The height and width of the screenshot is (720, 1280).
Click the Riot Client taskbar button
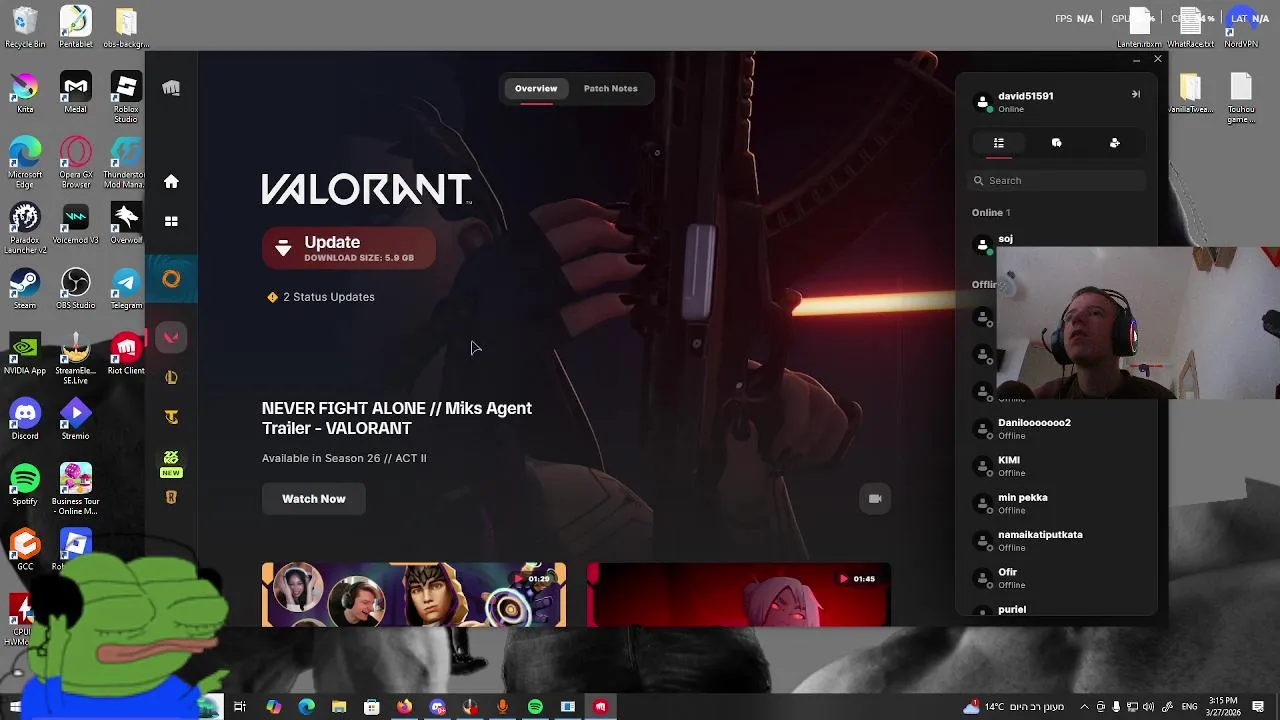click(x=600, y=707)
